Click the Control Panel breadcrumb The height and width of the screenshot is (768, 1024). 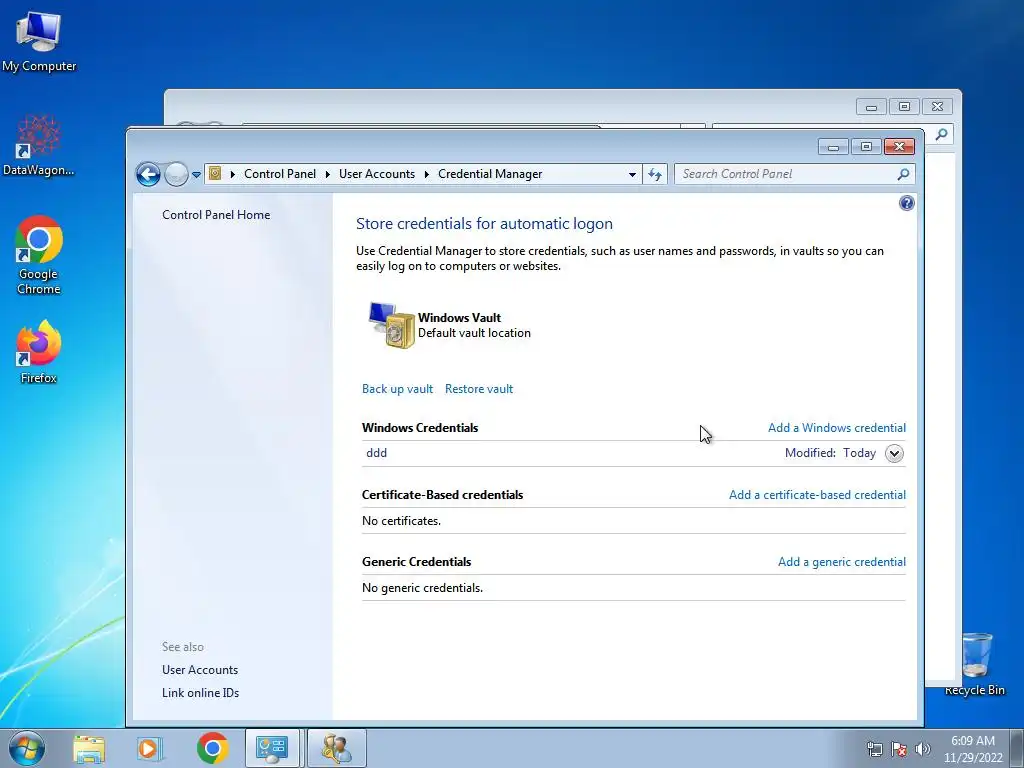tap(280, 174)
